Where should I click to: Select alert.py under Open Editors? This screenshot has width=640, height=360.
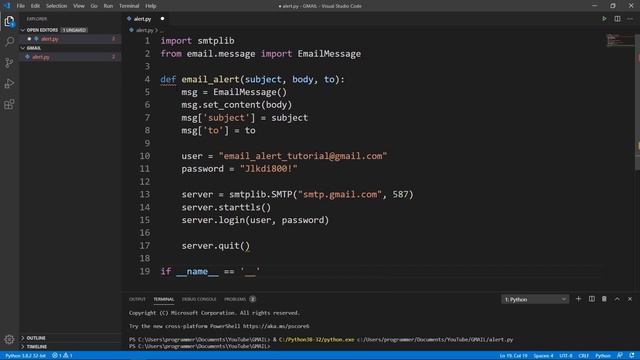point(70,39)
